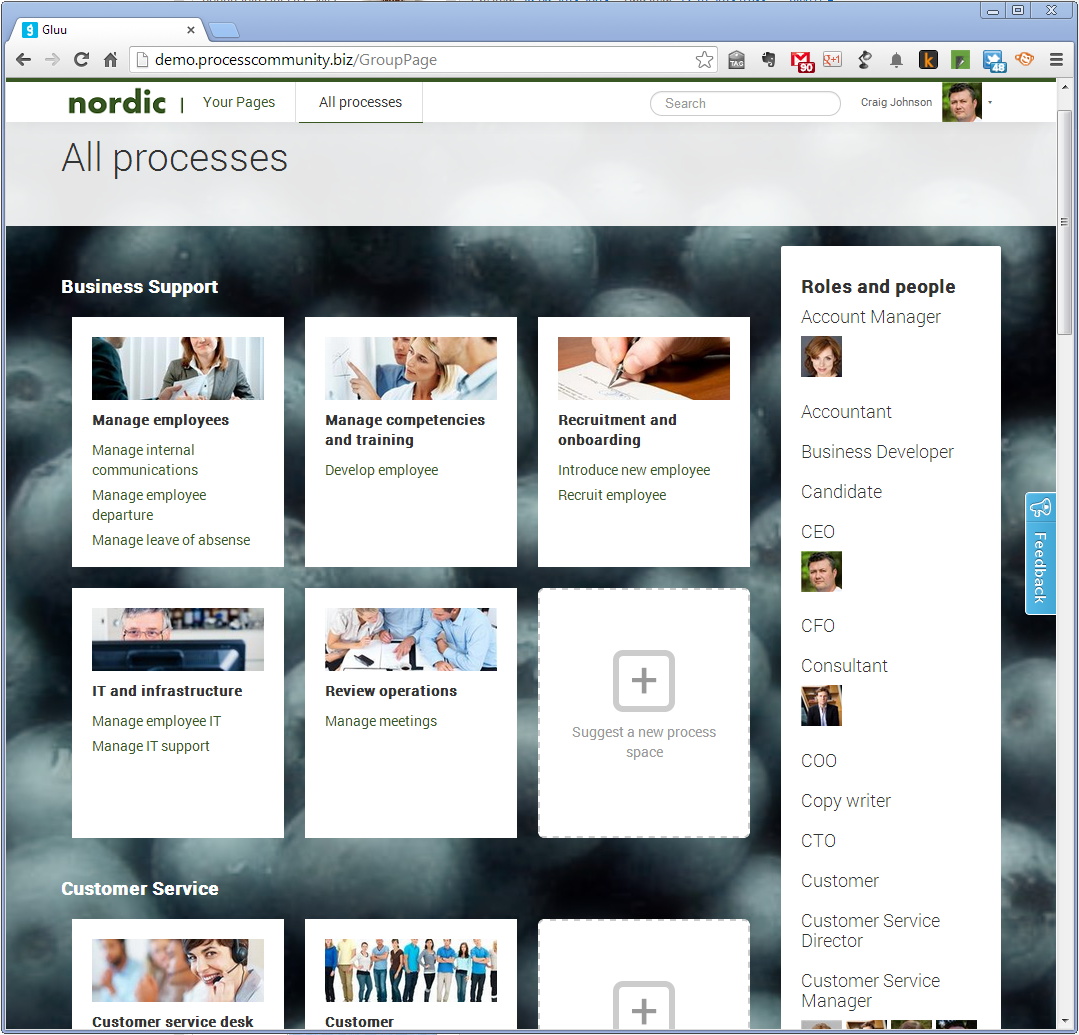Select the Accountant role

[846, 412]
